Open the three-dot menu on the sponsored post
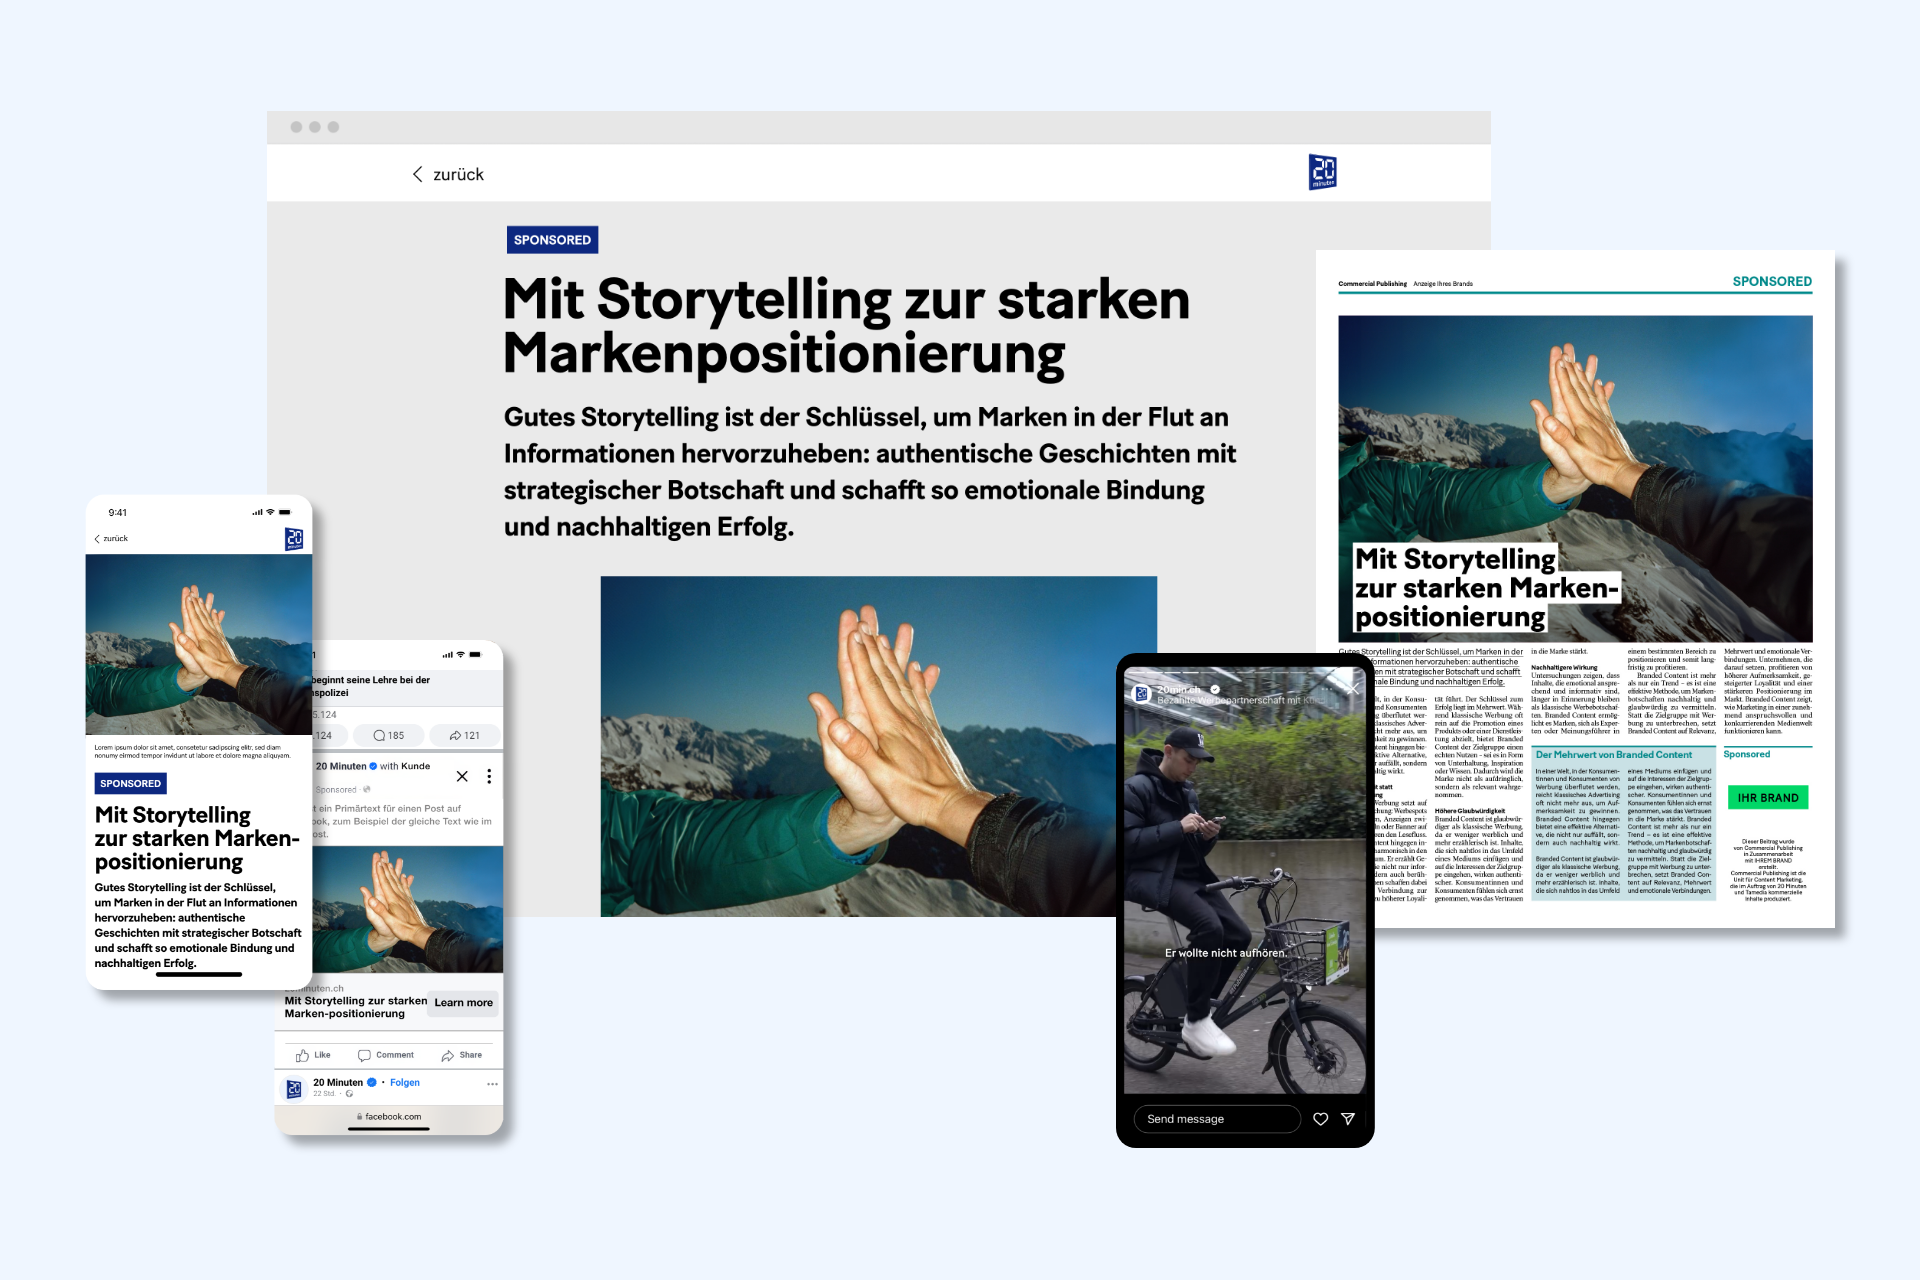Screen dimensions: 1920x1280 490,775
